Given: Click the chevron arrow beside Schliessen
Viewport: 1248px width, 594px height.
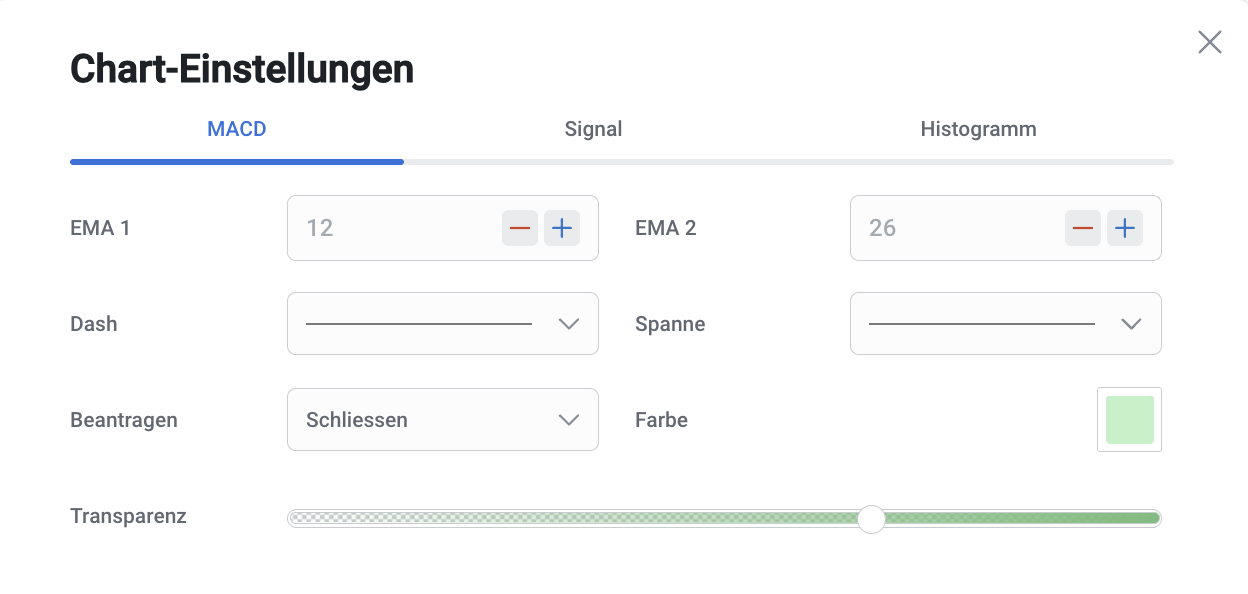Looking at the screenshot, I should 569,420.
